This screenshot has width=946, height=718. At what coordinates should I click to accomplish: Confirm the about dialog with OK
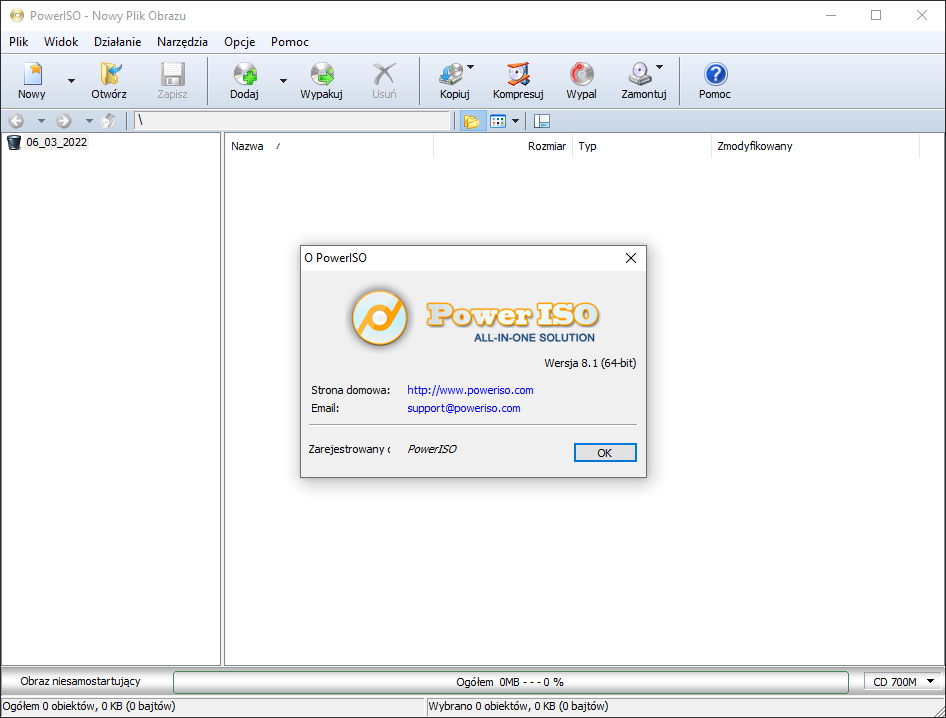(605, 453)
